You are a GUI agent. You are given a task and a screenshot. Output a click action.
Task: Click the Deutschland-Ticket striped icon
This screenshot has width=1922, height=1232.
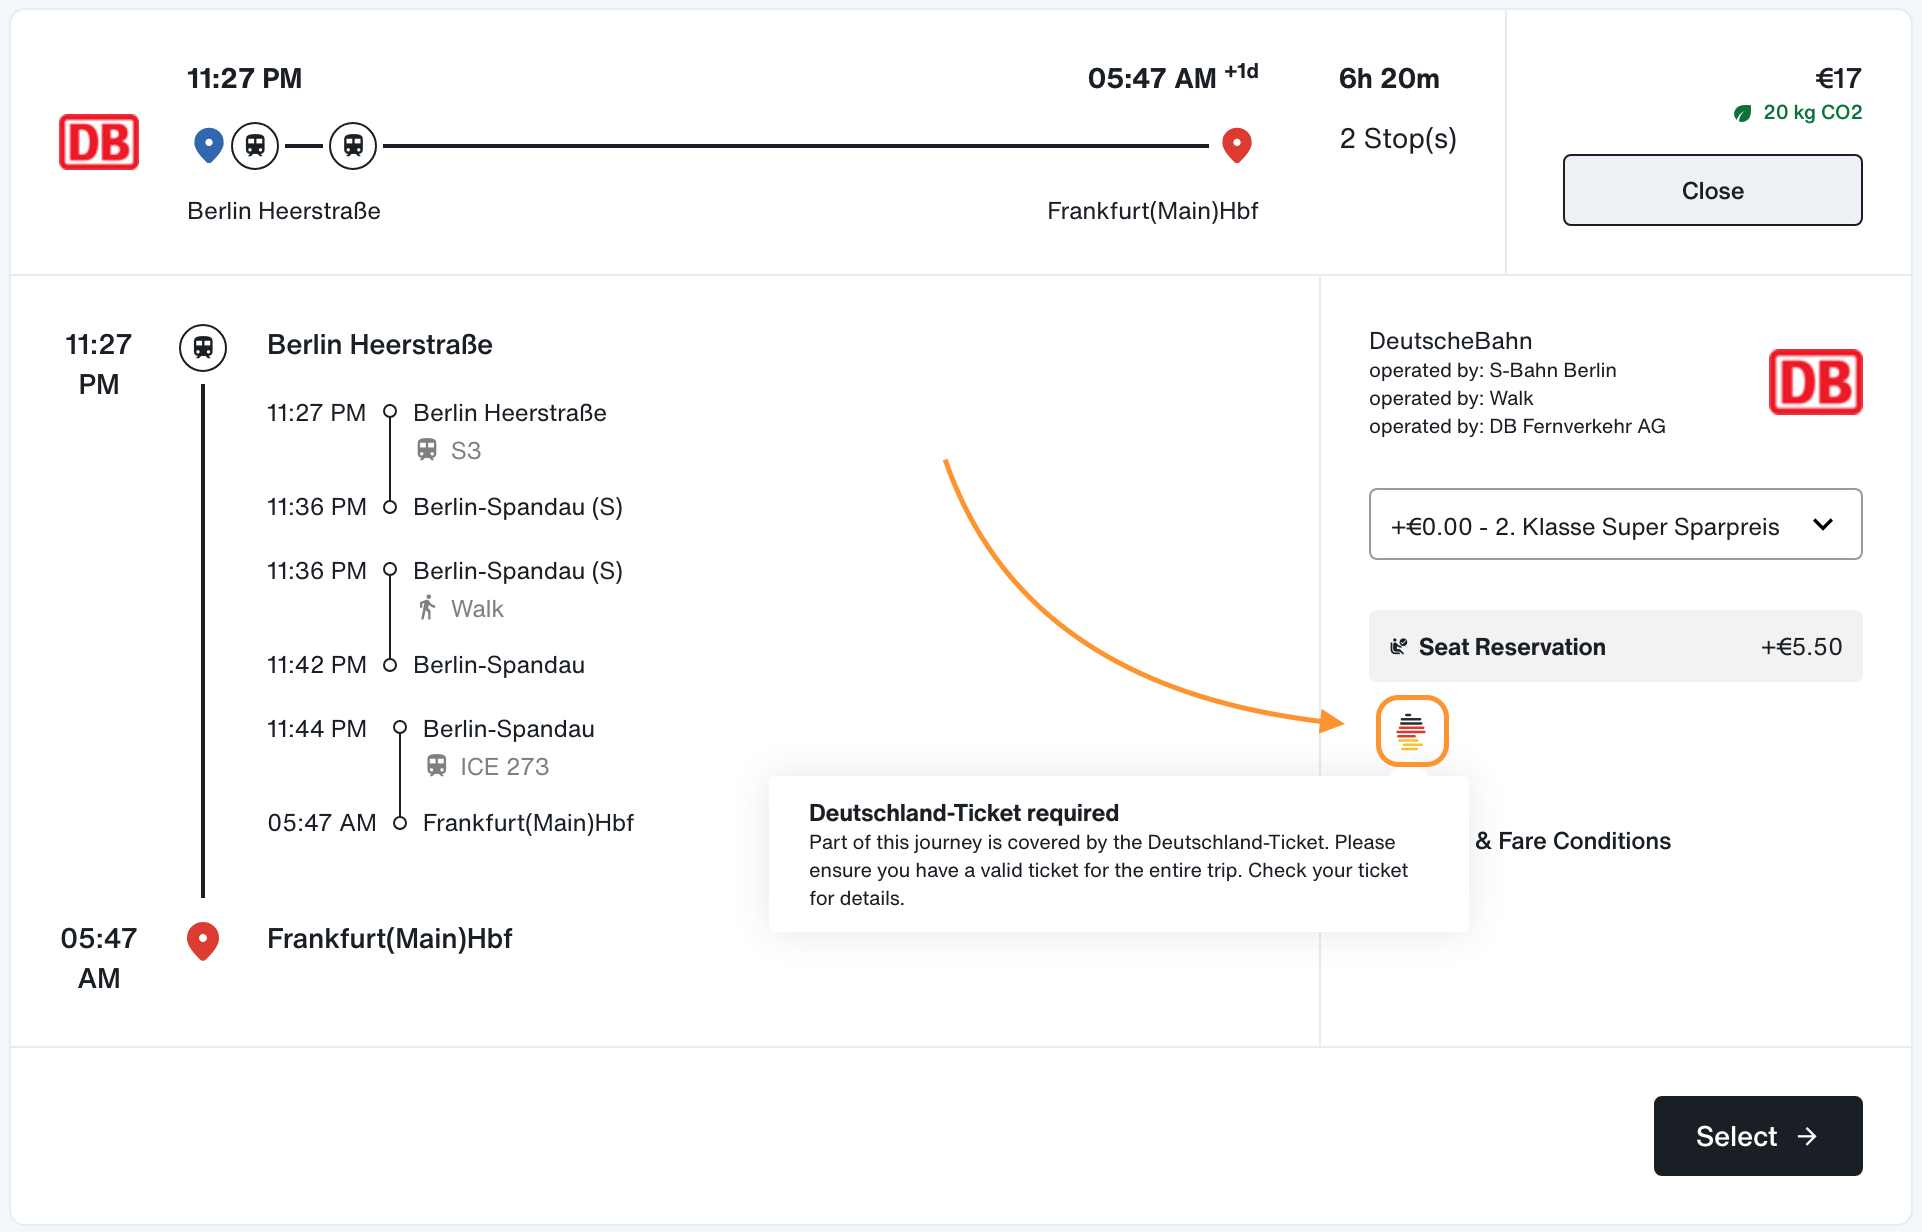(x=1411, y=731)
